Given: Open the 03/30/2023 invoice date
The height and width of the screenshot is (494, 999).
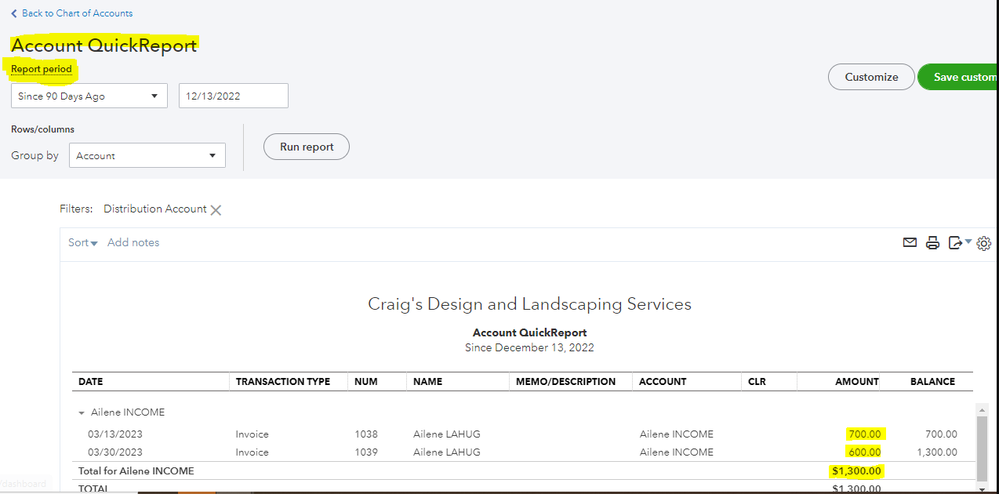Looking at the screenshot, I should tap(115, 453).
